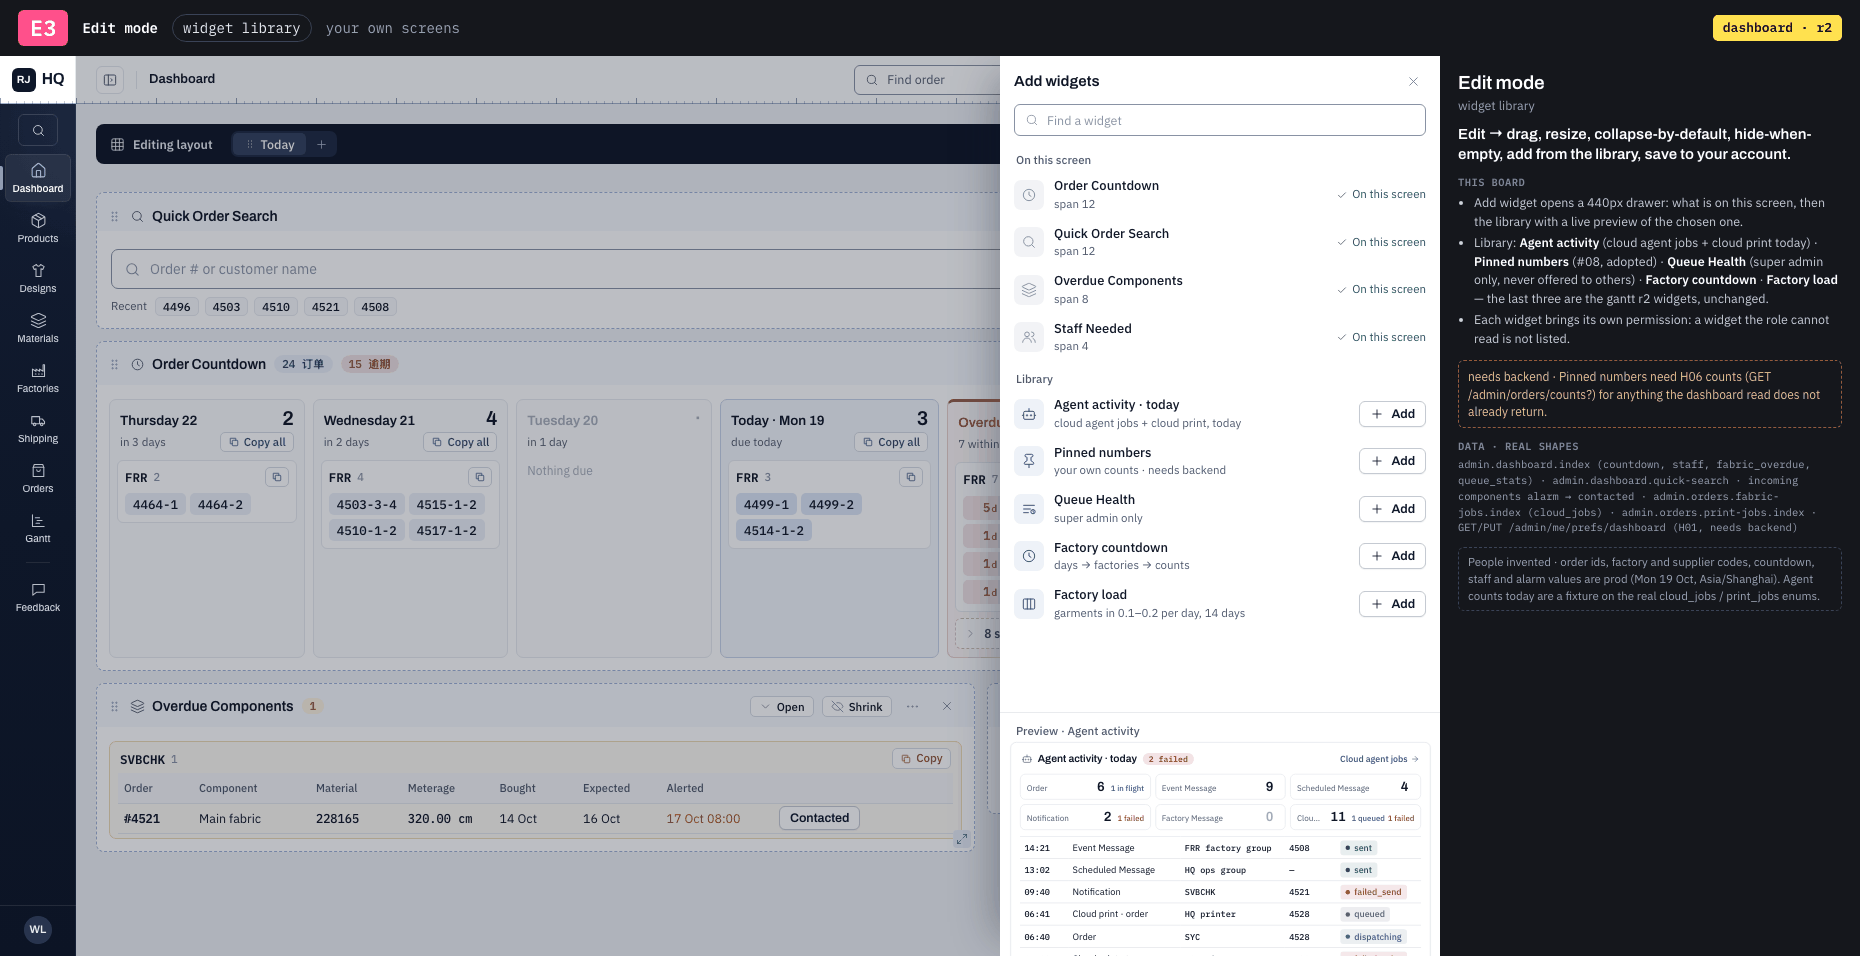This screenshot has height=956, width=1860.
Task: Click the grip handle on Overdue Components
Action: click(114, 706)
